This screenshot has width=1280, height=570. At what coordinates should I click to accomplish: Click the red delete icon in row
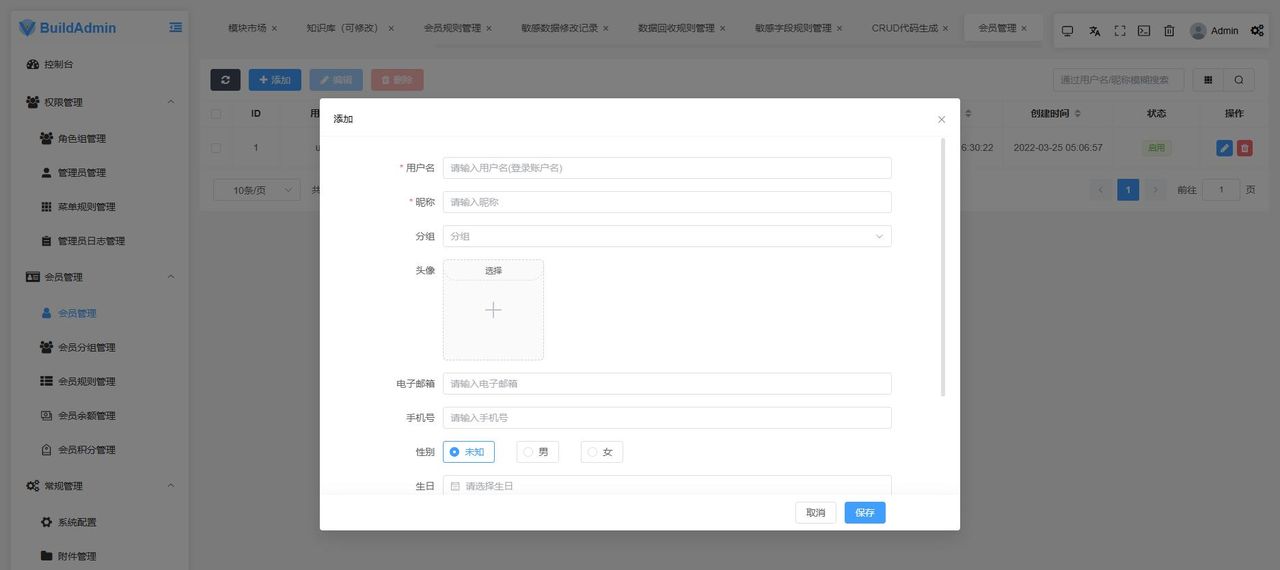(1244, 148)
